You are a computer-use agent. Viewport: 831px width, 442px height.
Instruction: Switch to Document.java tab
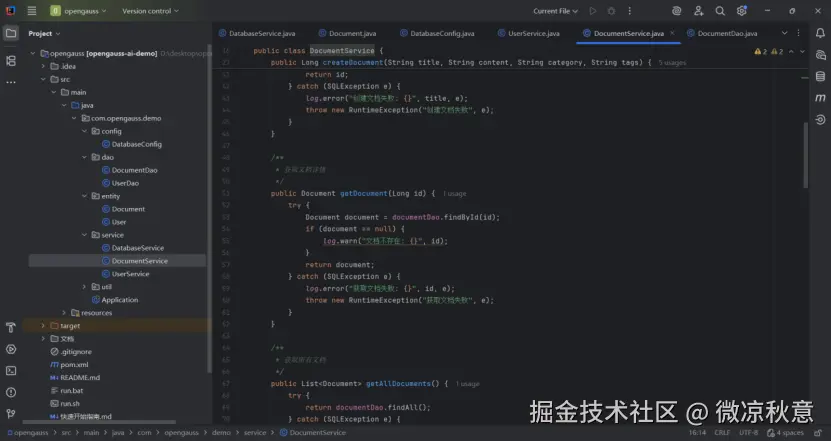tap(347, 33)
